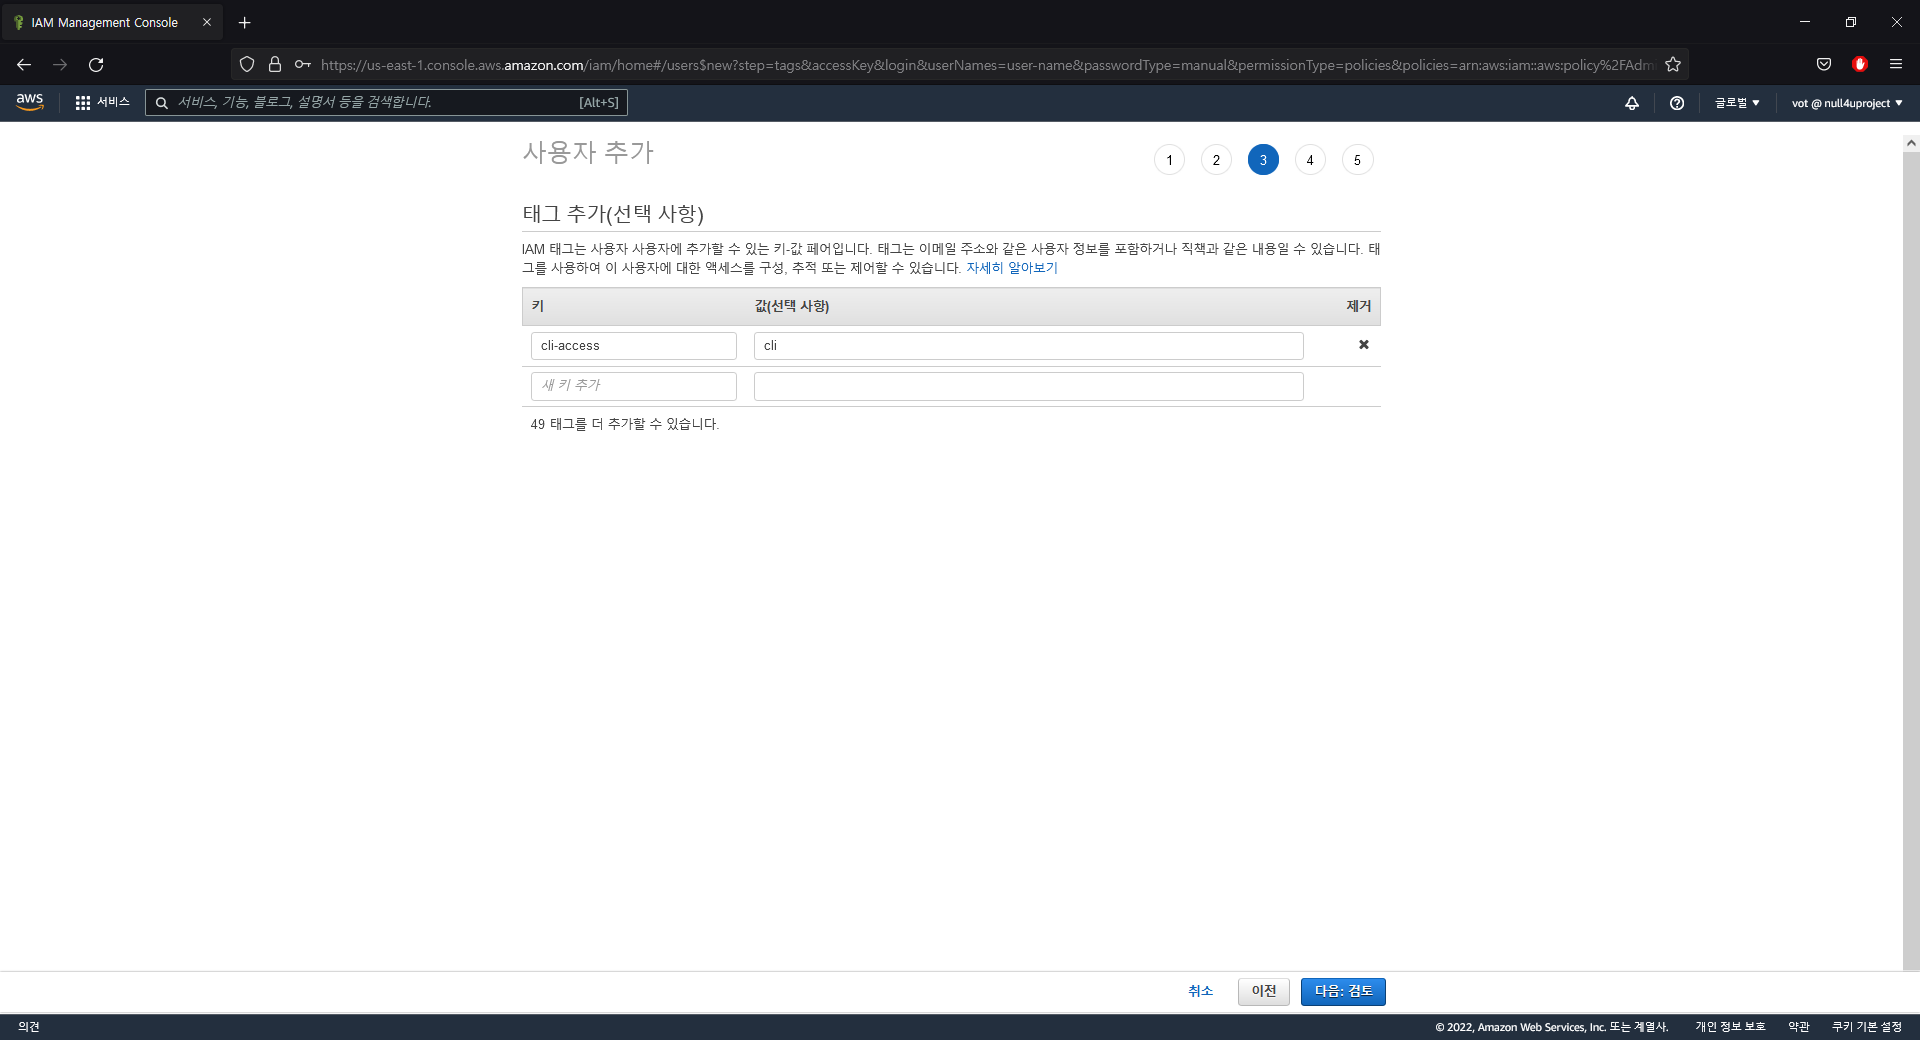Click the 다음: 검토 next button
The image size is (1920, 1040).
(x=1343, y=991)
